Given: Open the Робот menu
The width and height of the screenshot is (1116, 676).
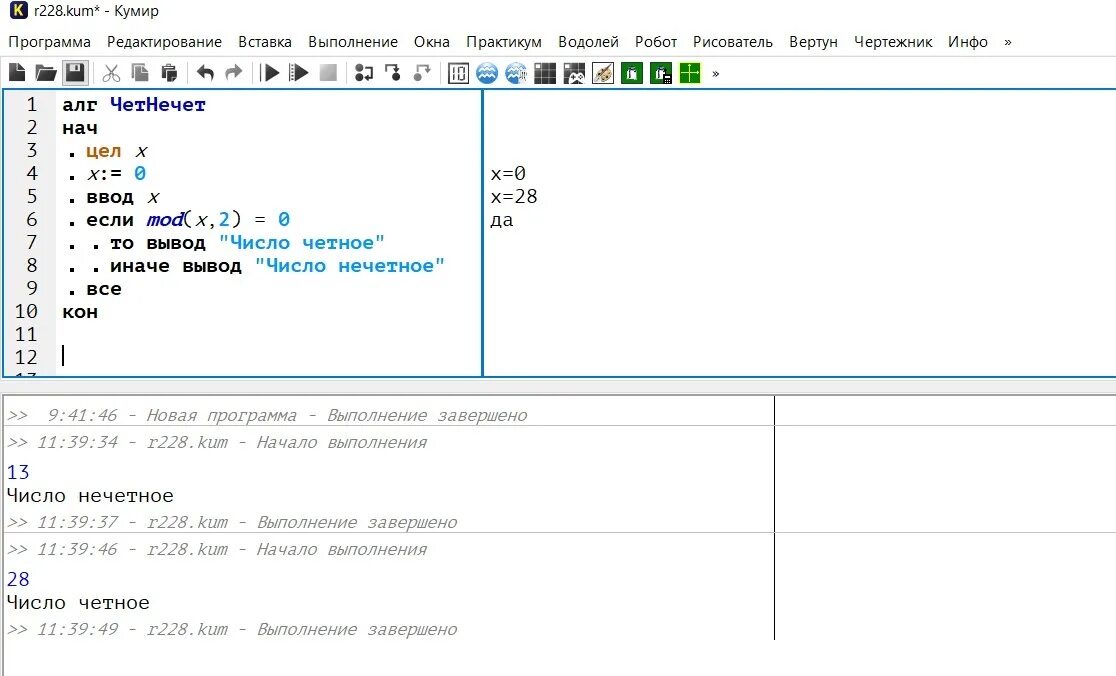Looking at the screenshot, I should pos(656,42).
